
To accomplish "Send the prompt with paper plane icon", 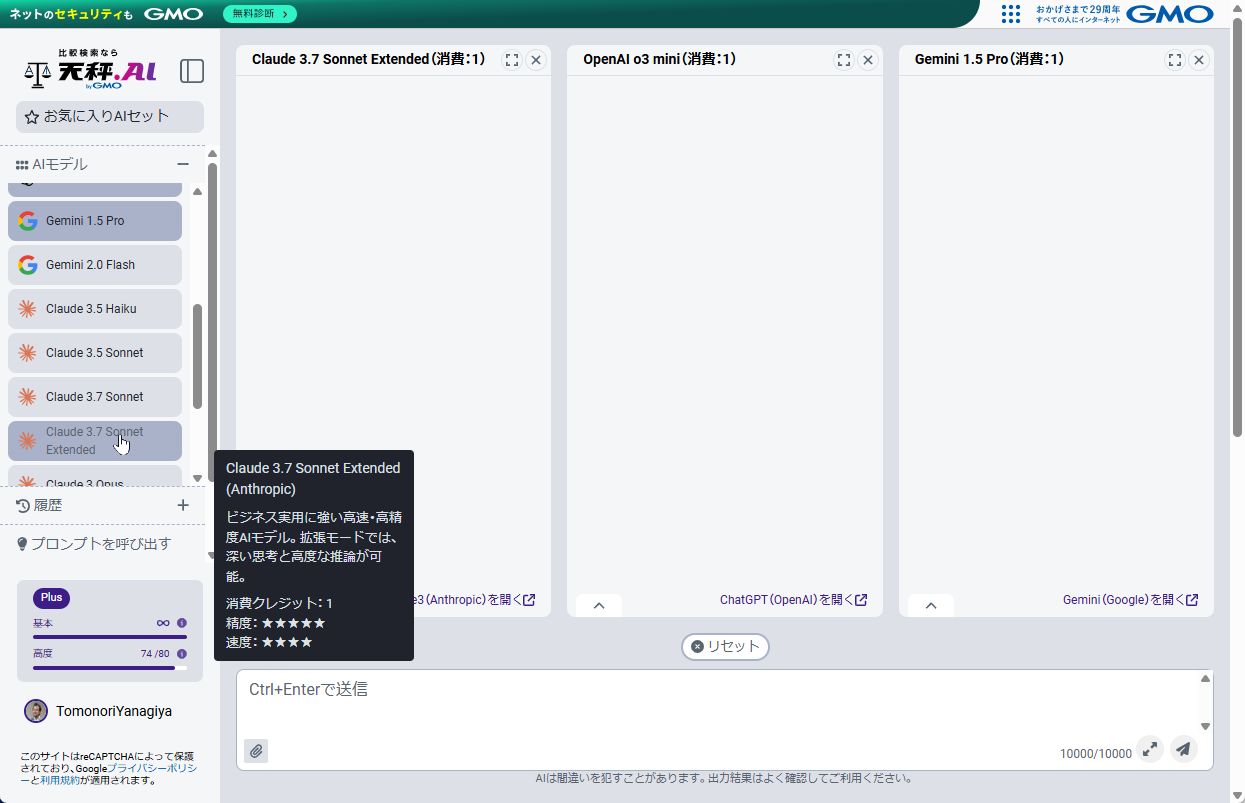I will 1183,749.
